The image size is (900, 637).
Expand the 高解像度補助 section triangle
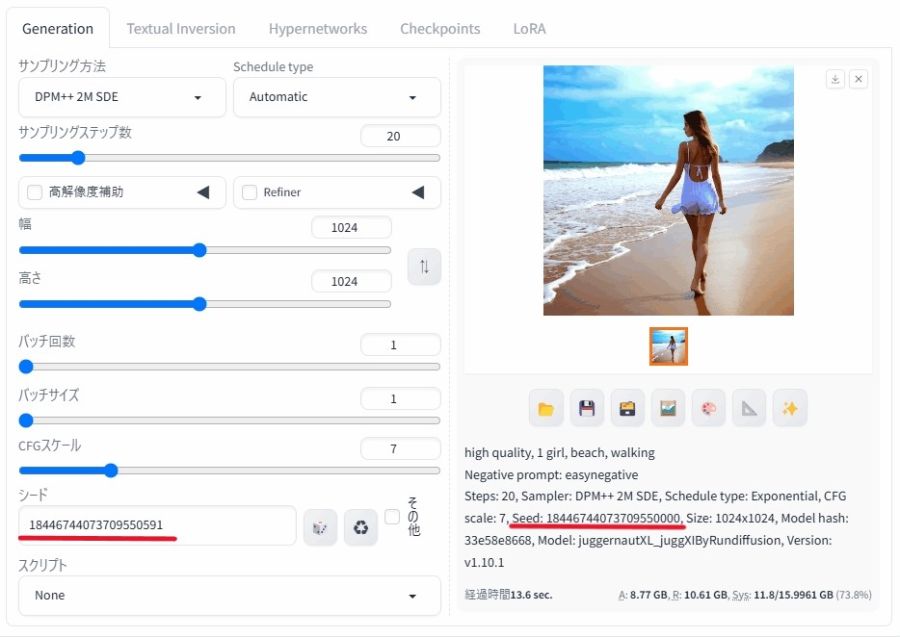(x=203, y=192)
